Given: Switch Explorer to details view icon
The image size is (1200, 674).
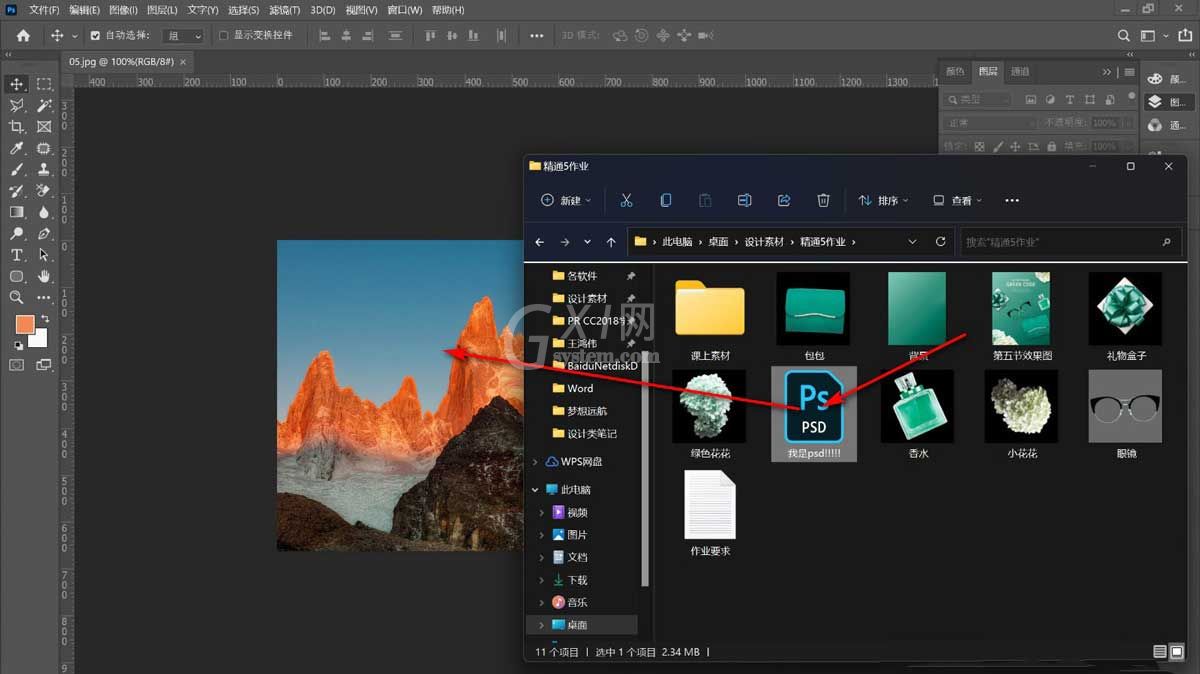Looking at the screenshot, I should (1160, 652).
